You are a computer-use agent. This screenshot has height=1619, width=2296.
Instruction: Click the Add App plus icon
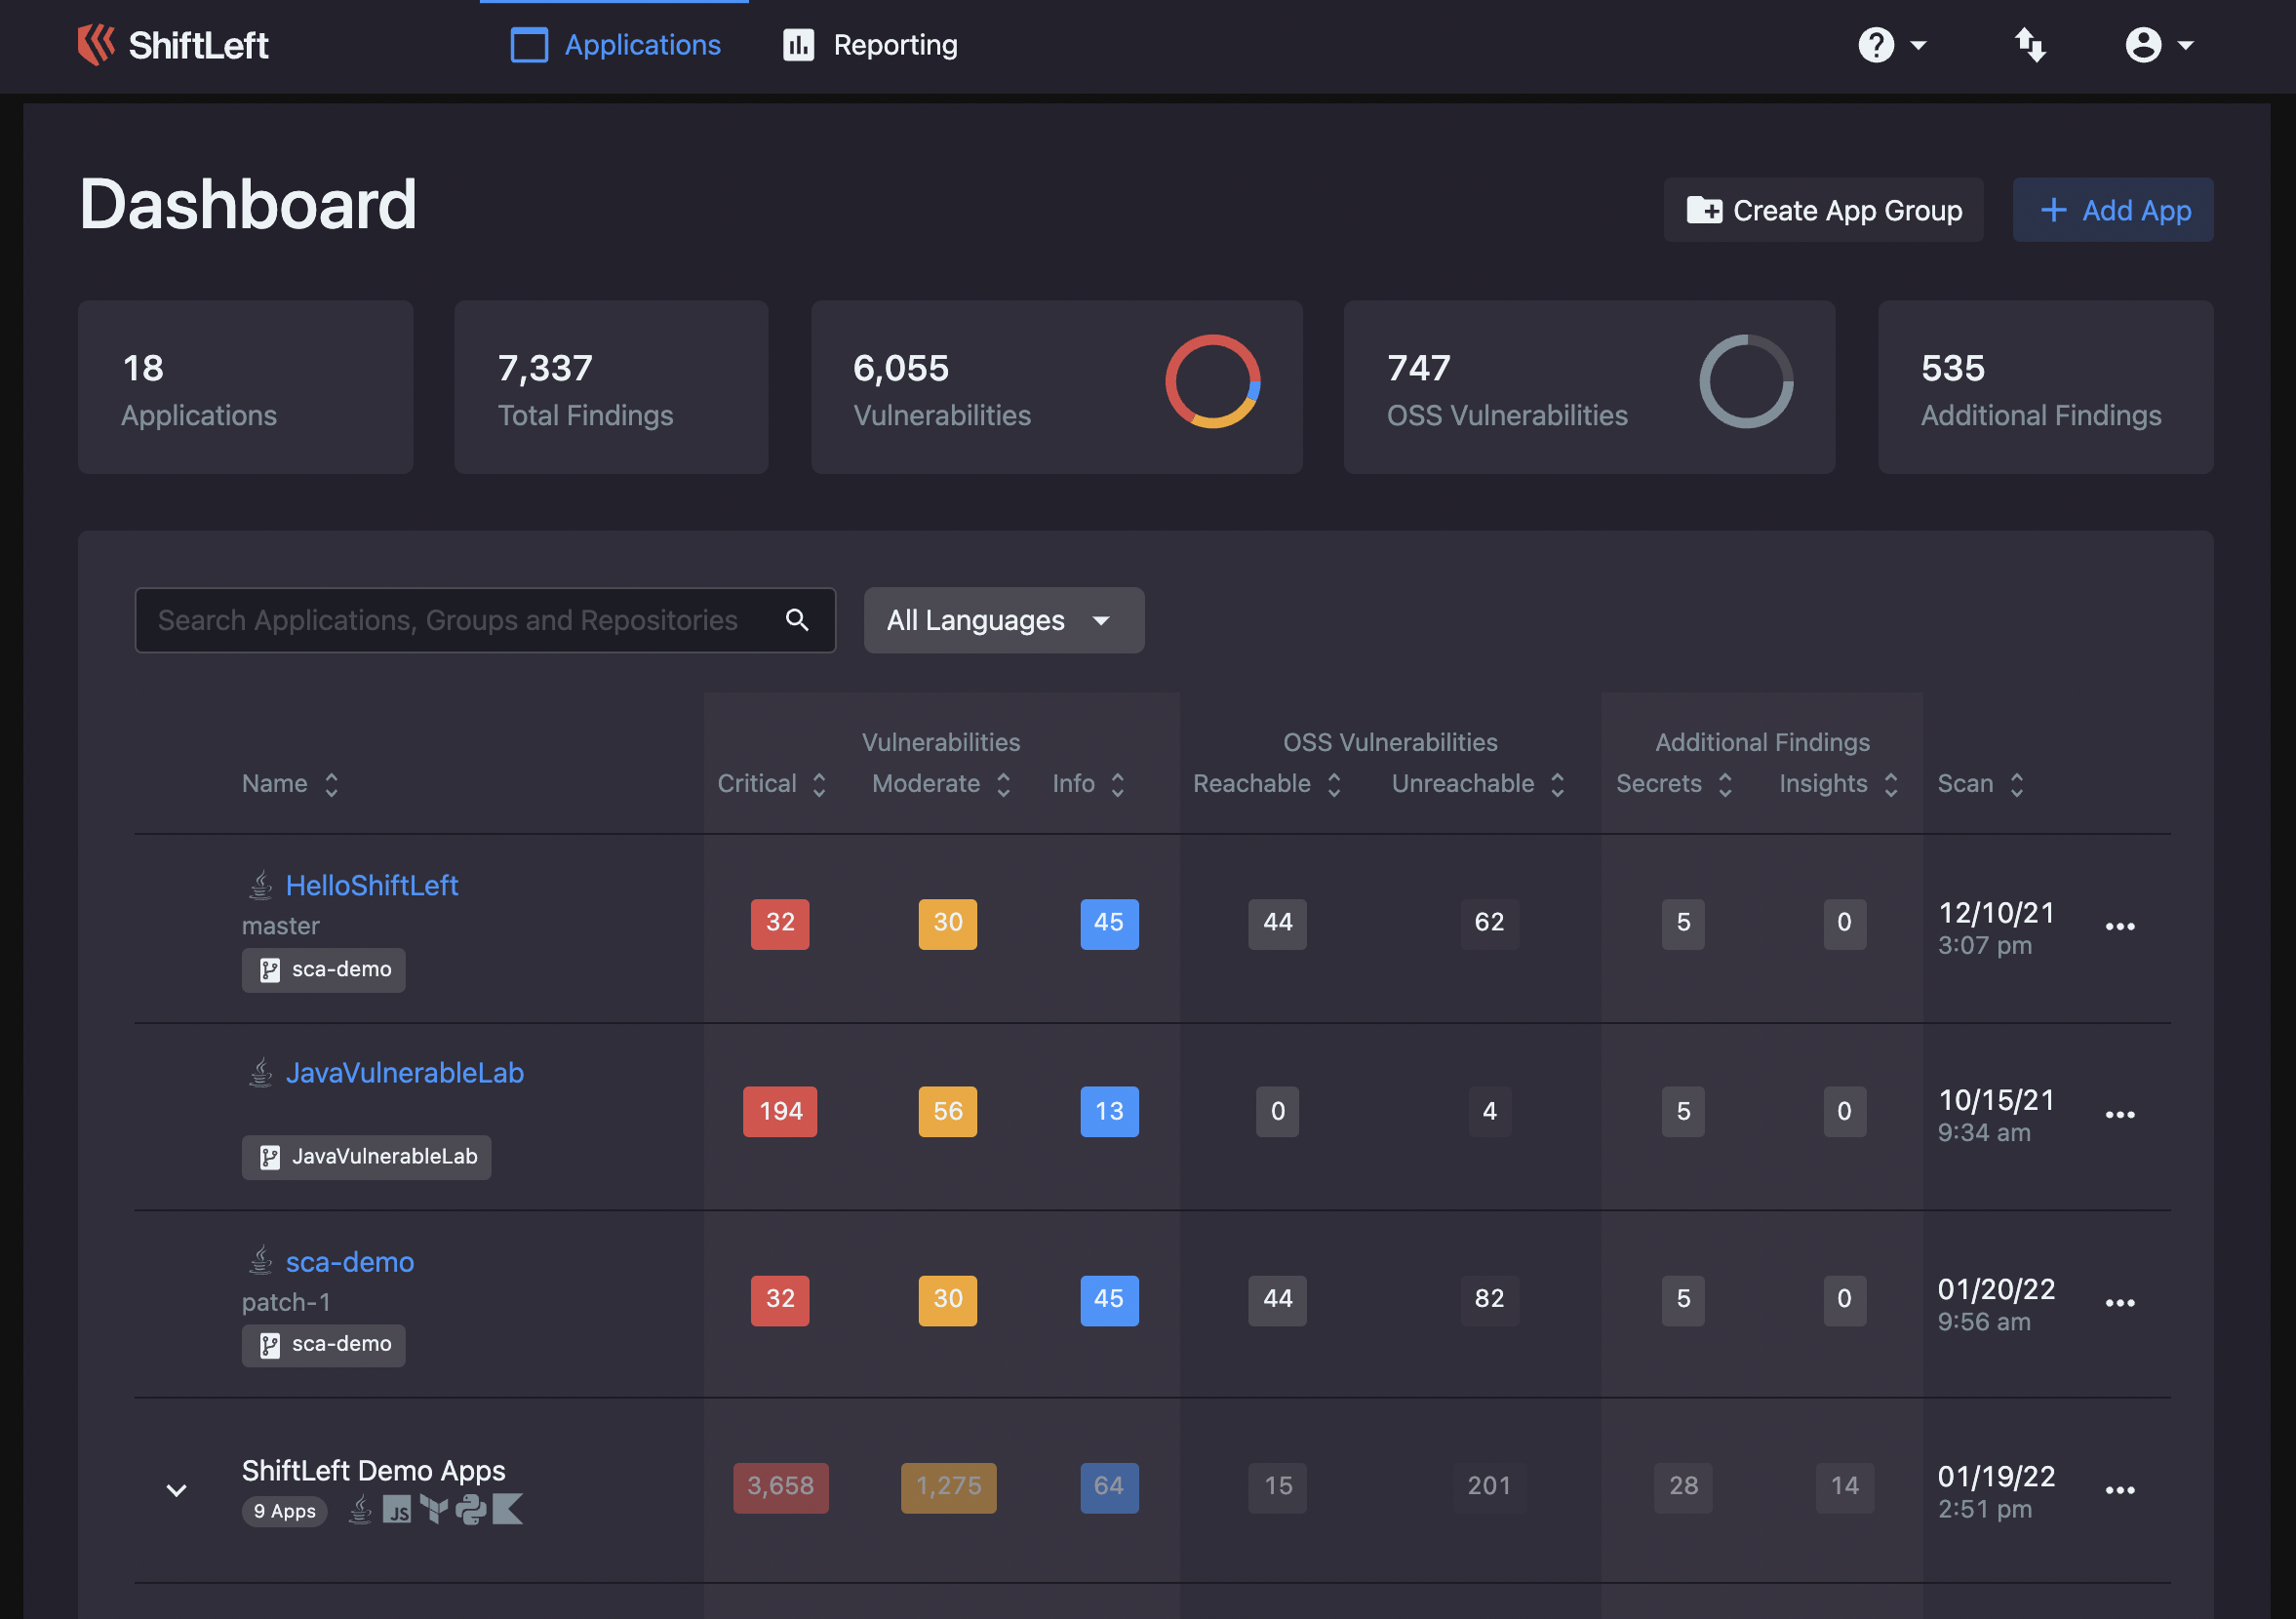[2052, 209]
